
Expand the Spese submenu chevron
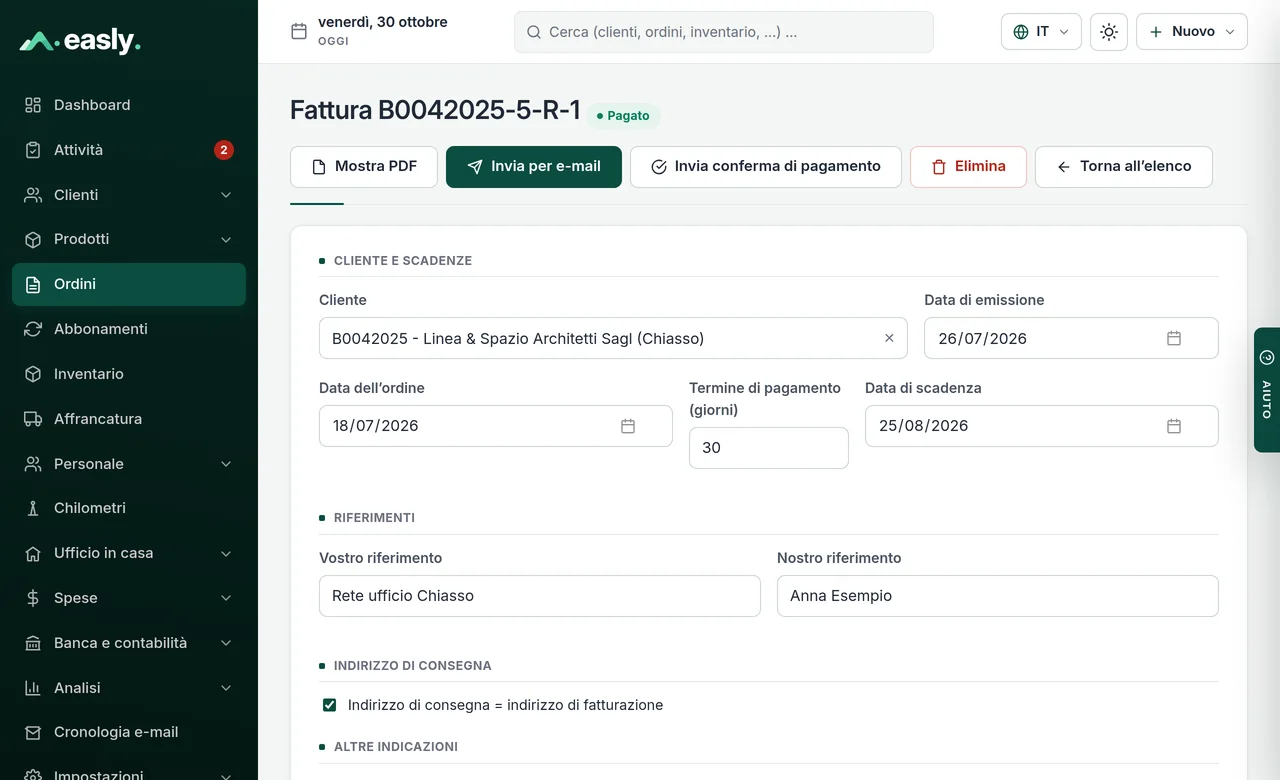tap(226, 598)
